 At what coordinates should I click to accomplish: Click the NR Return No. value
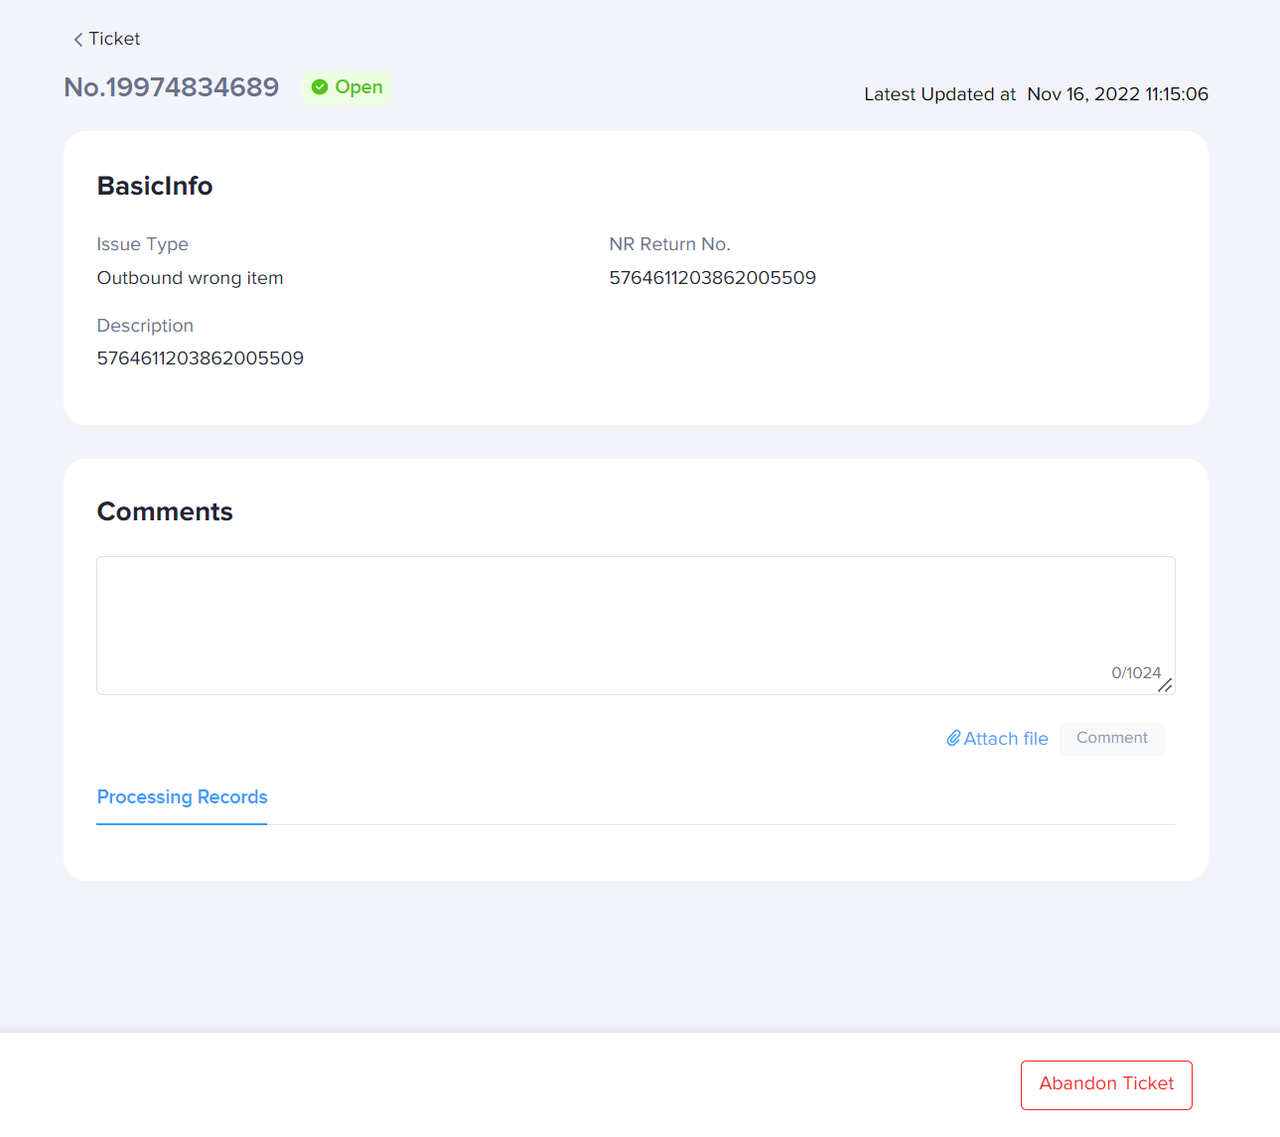pyautogui.click(x=712, y=278)
